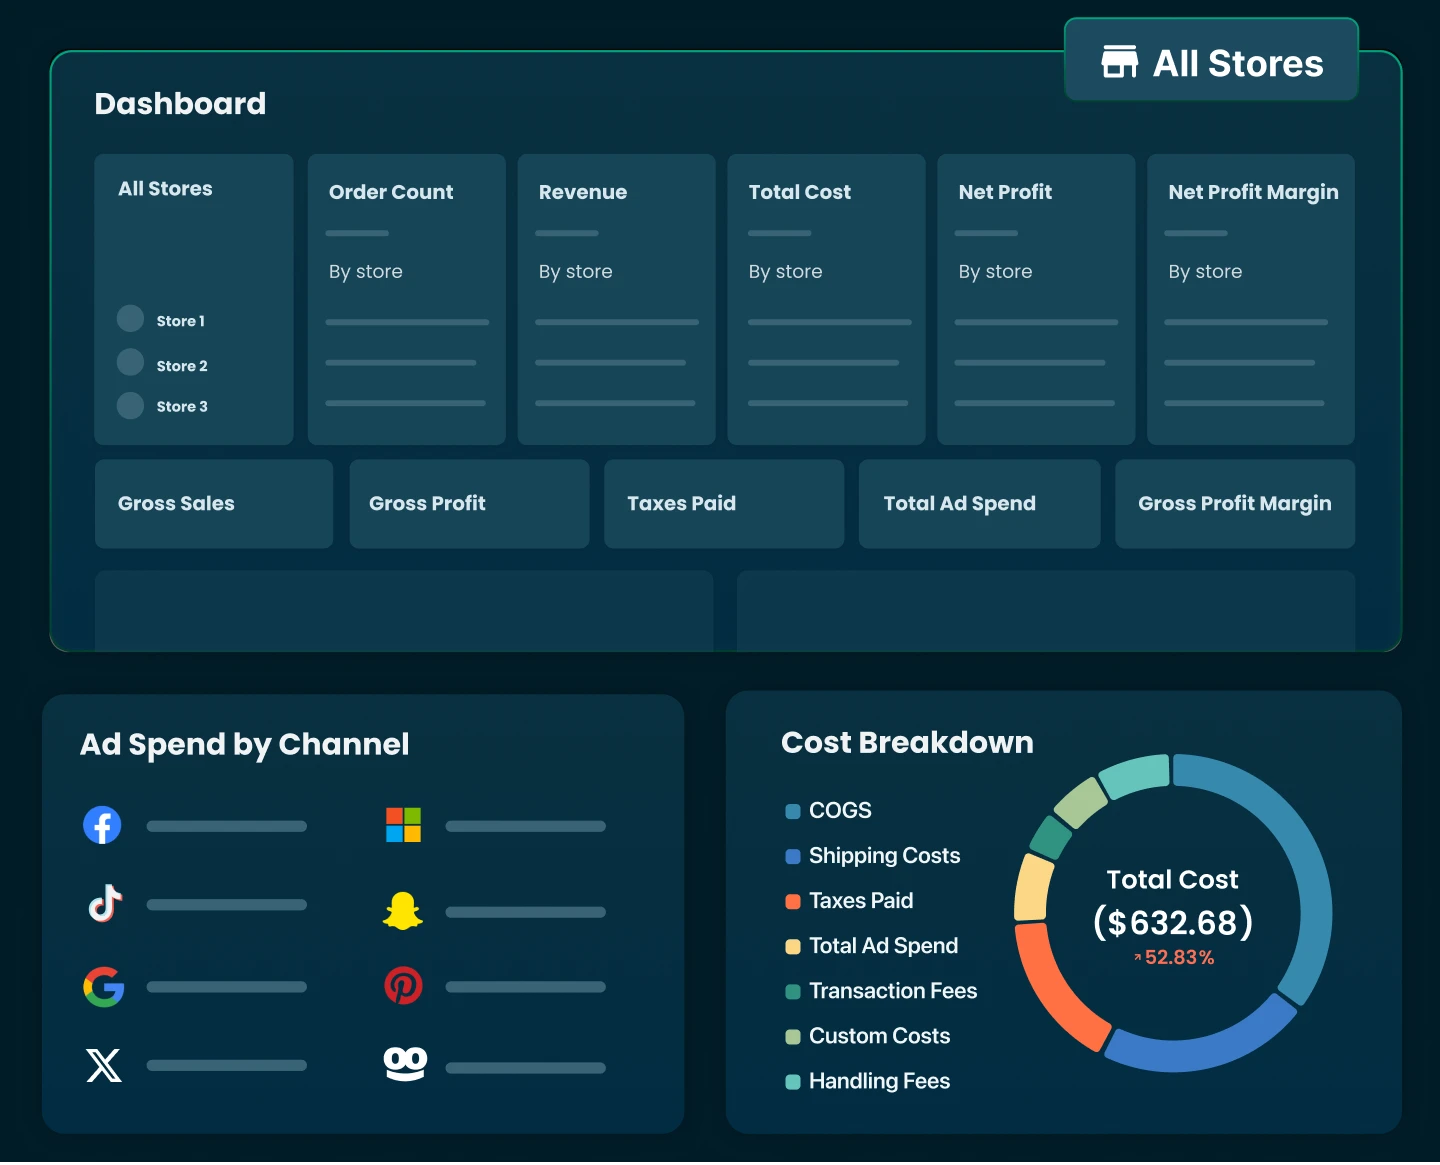
Task: Select the Store 3 radio circle
Action: (130, 405)
